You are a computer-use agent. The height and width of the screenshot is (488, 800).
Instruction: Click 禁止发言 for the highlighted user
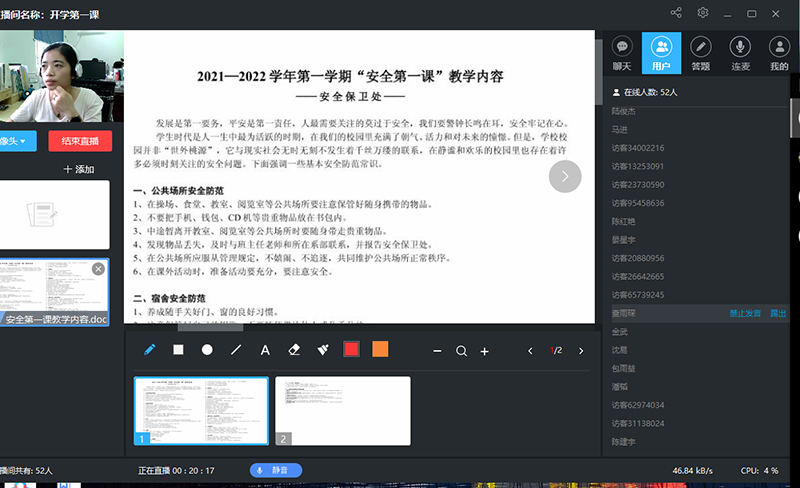(745, 314)
